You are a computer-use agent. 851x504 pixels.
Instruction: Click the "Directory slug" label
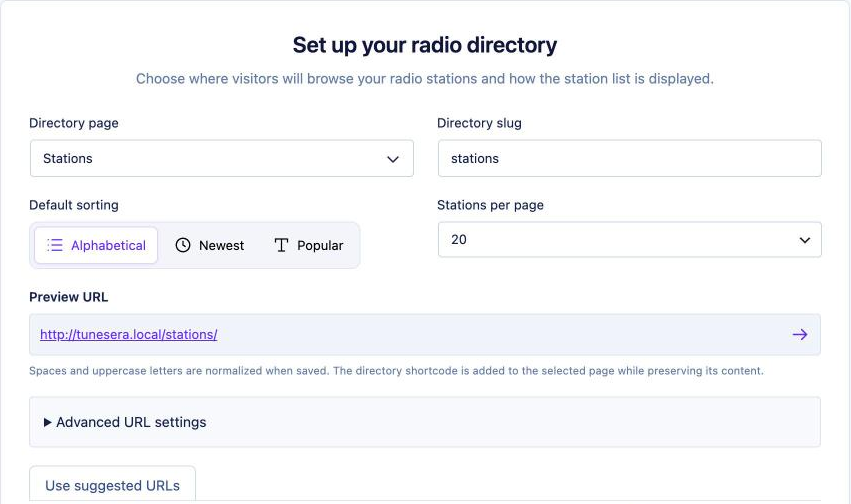coord(479,123)
